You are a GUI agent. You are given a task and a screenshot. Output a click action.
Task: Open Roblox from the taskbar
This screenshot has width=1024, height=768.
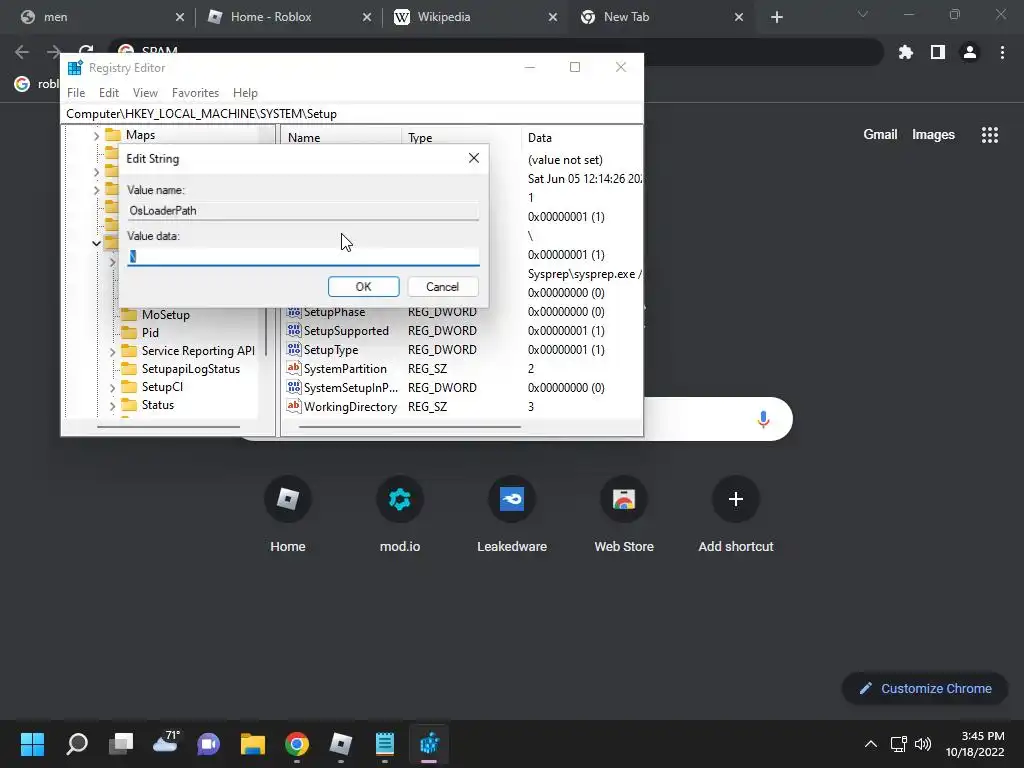tap(340, 744)
